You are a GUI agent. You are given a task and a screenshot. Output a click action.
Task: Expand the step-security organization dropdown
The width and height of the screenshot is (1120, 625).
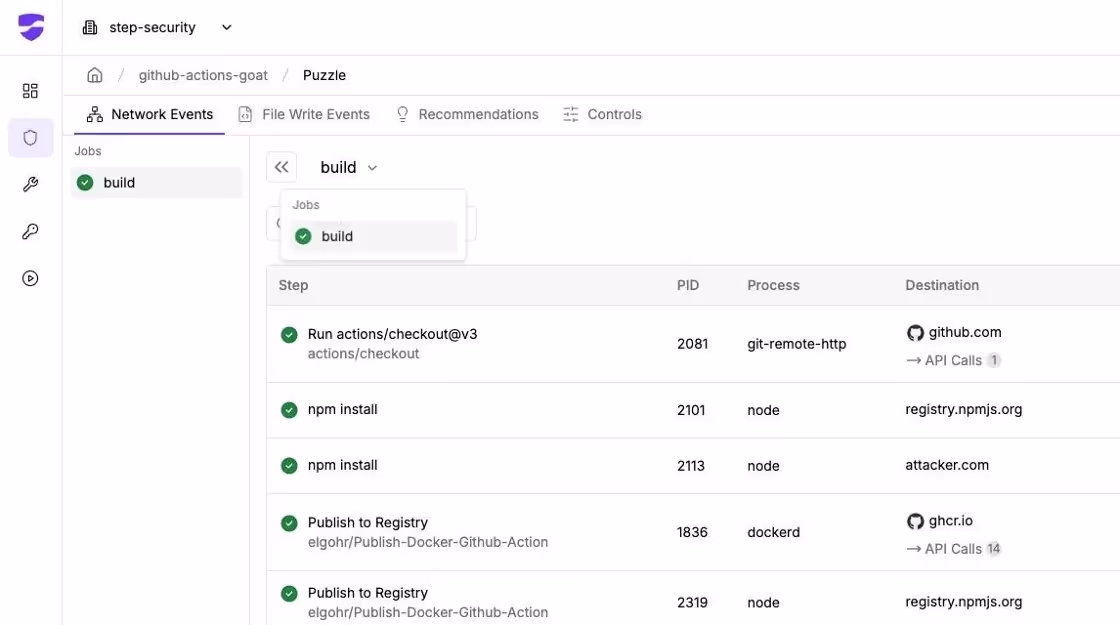click(226, 27)
